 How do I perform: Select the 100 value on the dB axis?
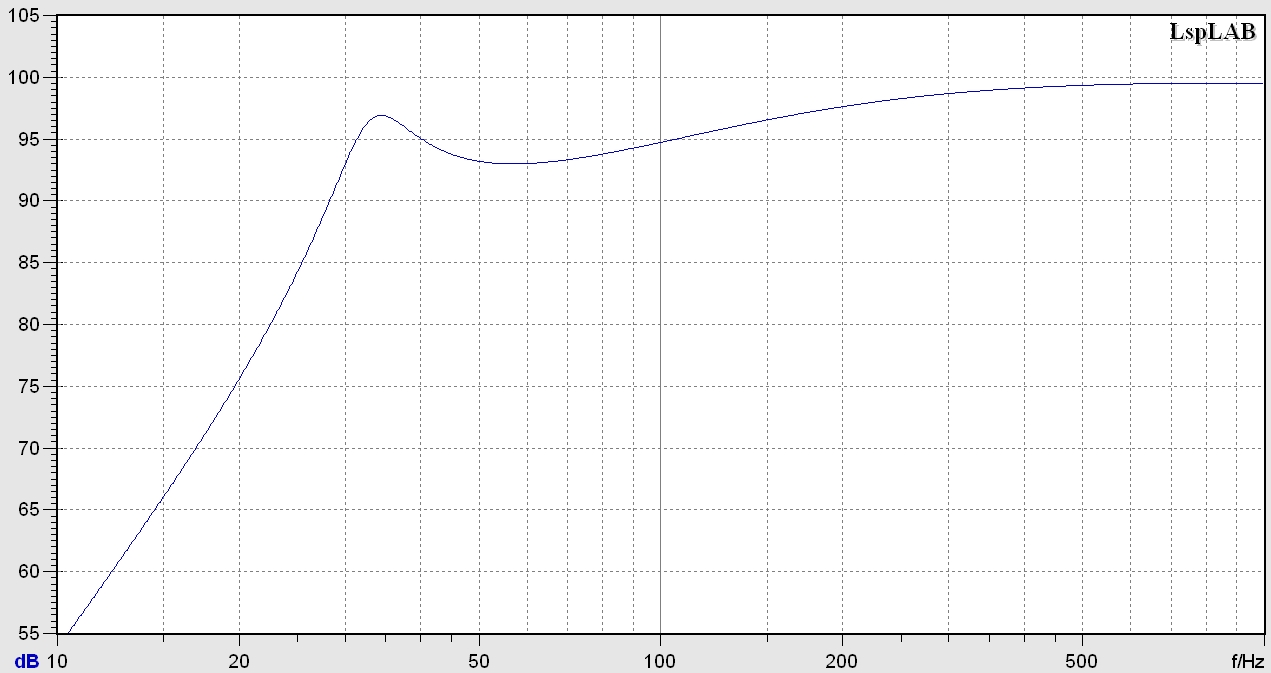click(x=25, y=77)
